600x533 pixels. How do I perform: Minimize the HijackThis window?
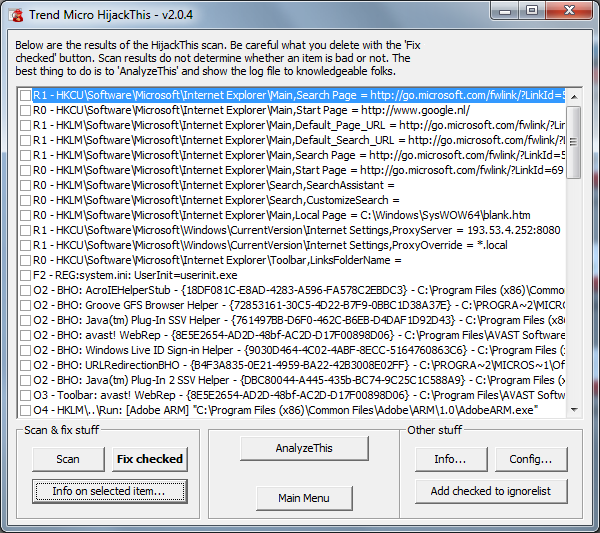point(505,11)
